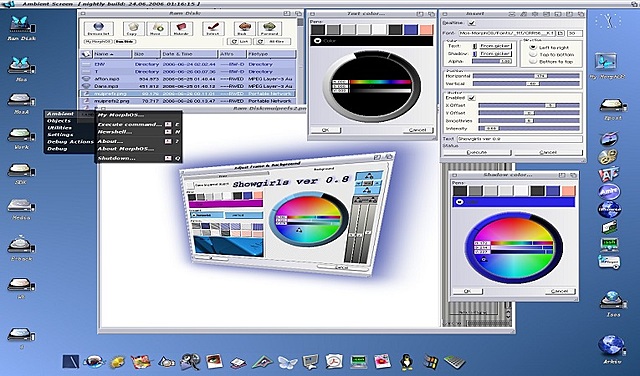Click Cancel in the Text color window
This screenshot has width=640, height=376.
point(418,130)
